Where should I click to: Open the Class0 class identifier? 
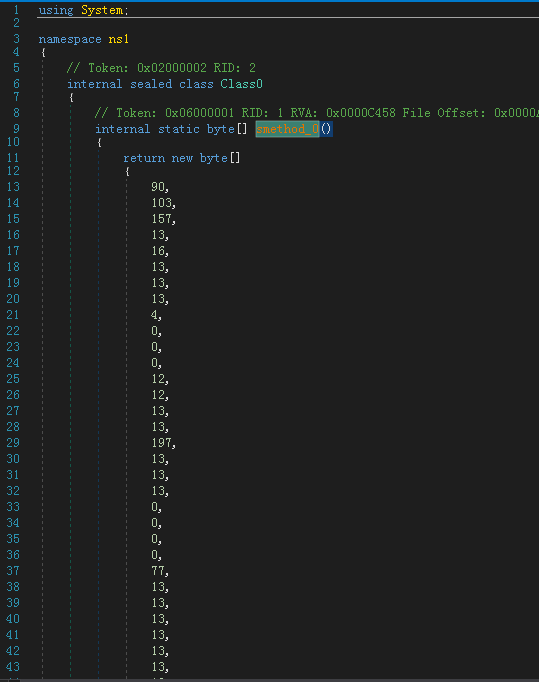click(x=241, y=84)
